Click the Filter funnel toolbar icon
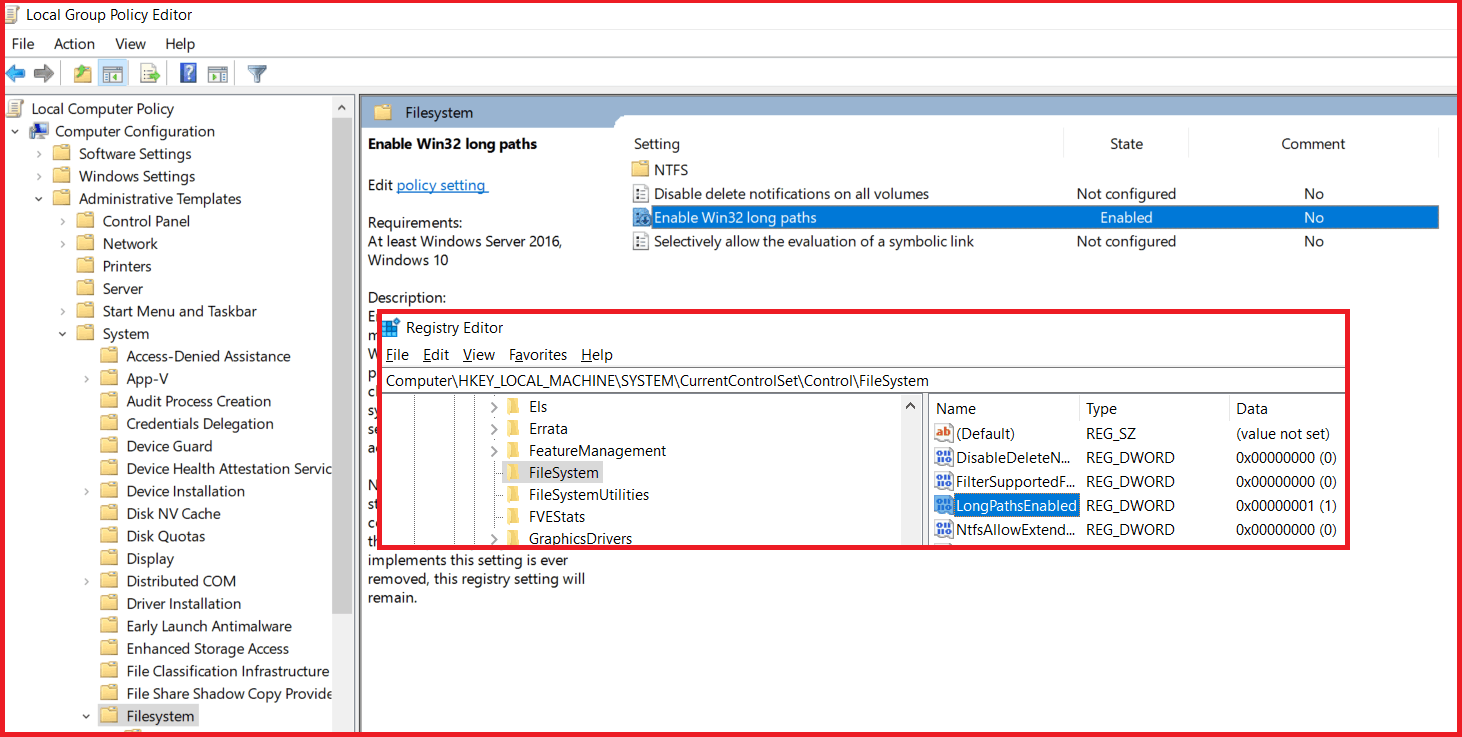This screenshot has height=737, width=1462. pos(257,73)
